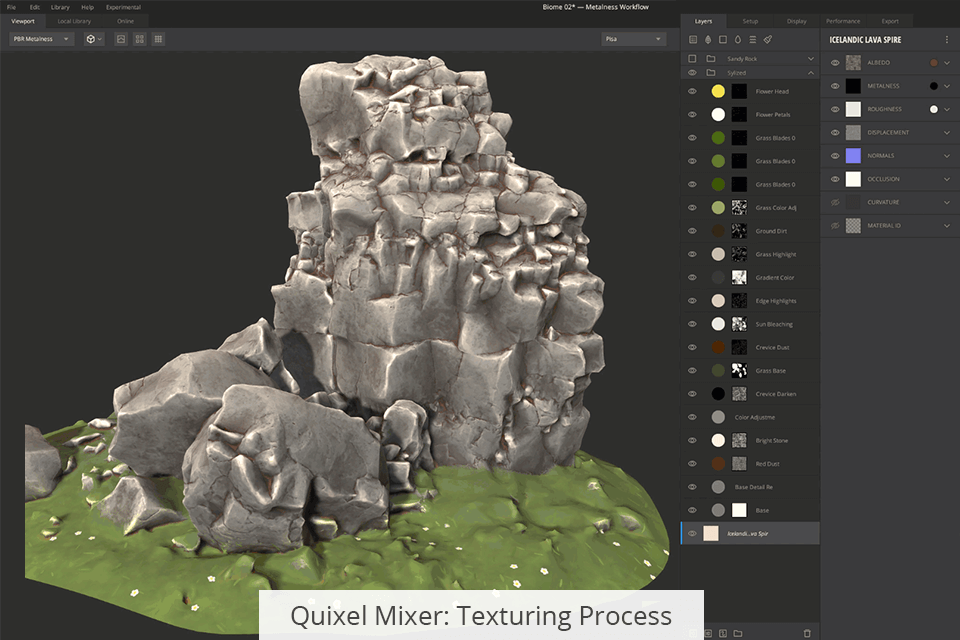Screen dimensions: 960x640
Task: Click the three-lines layer set icon
Action: click(x=752, y=39)
